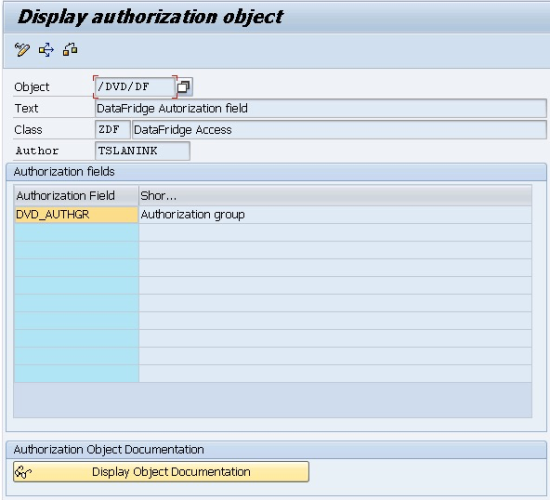Click Display Object Documentation button
The height and width of the screenshot is (500, 550).
161,472
